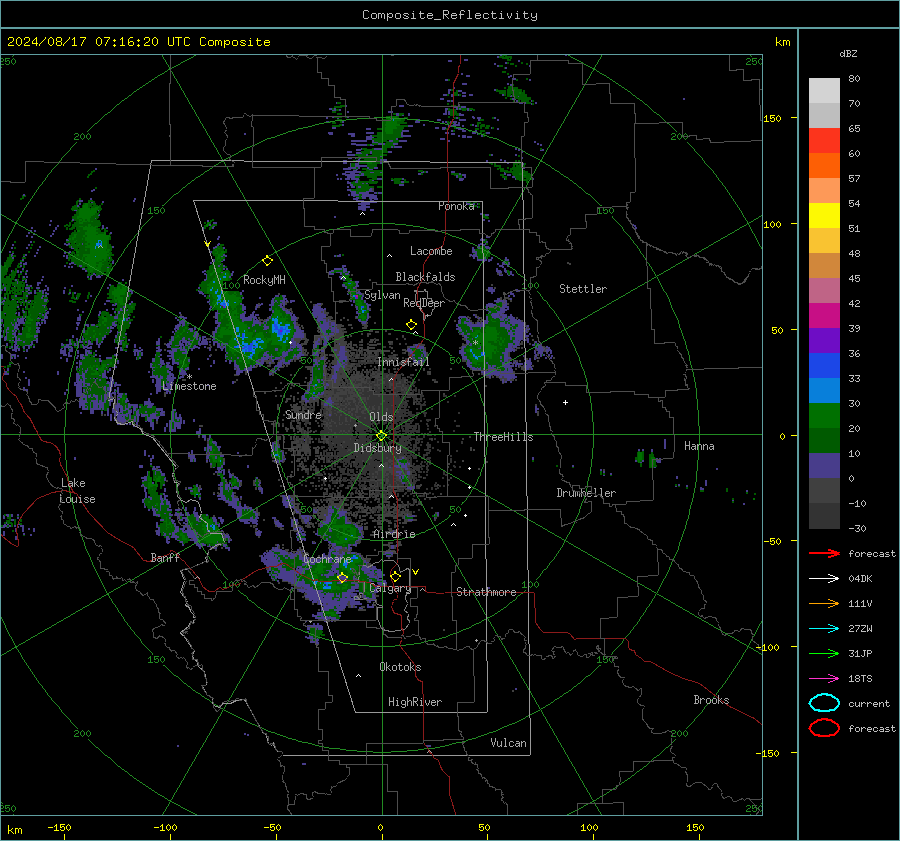This screenshot has width=900, height=841.
Task: Click the green 31JP arrow icon
Action: (824, 653)
